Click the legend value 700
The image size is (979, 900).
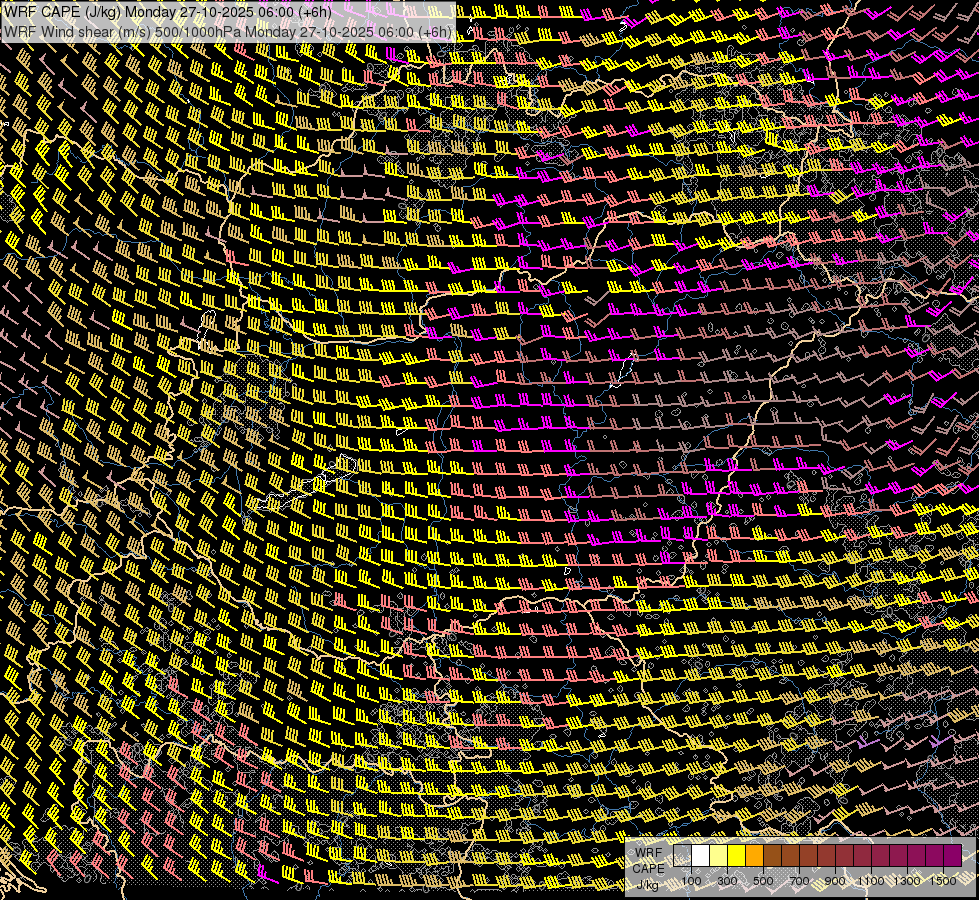point(799,881)
